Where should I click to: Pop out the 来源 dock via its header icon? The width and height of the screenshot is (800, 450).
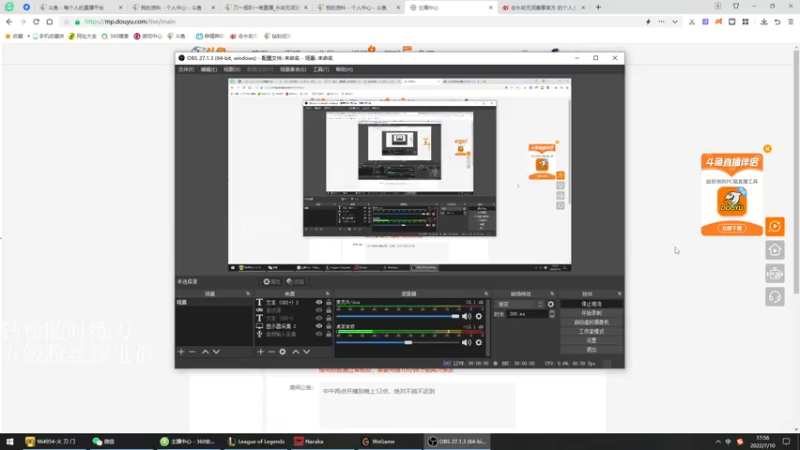328,294
